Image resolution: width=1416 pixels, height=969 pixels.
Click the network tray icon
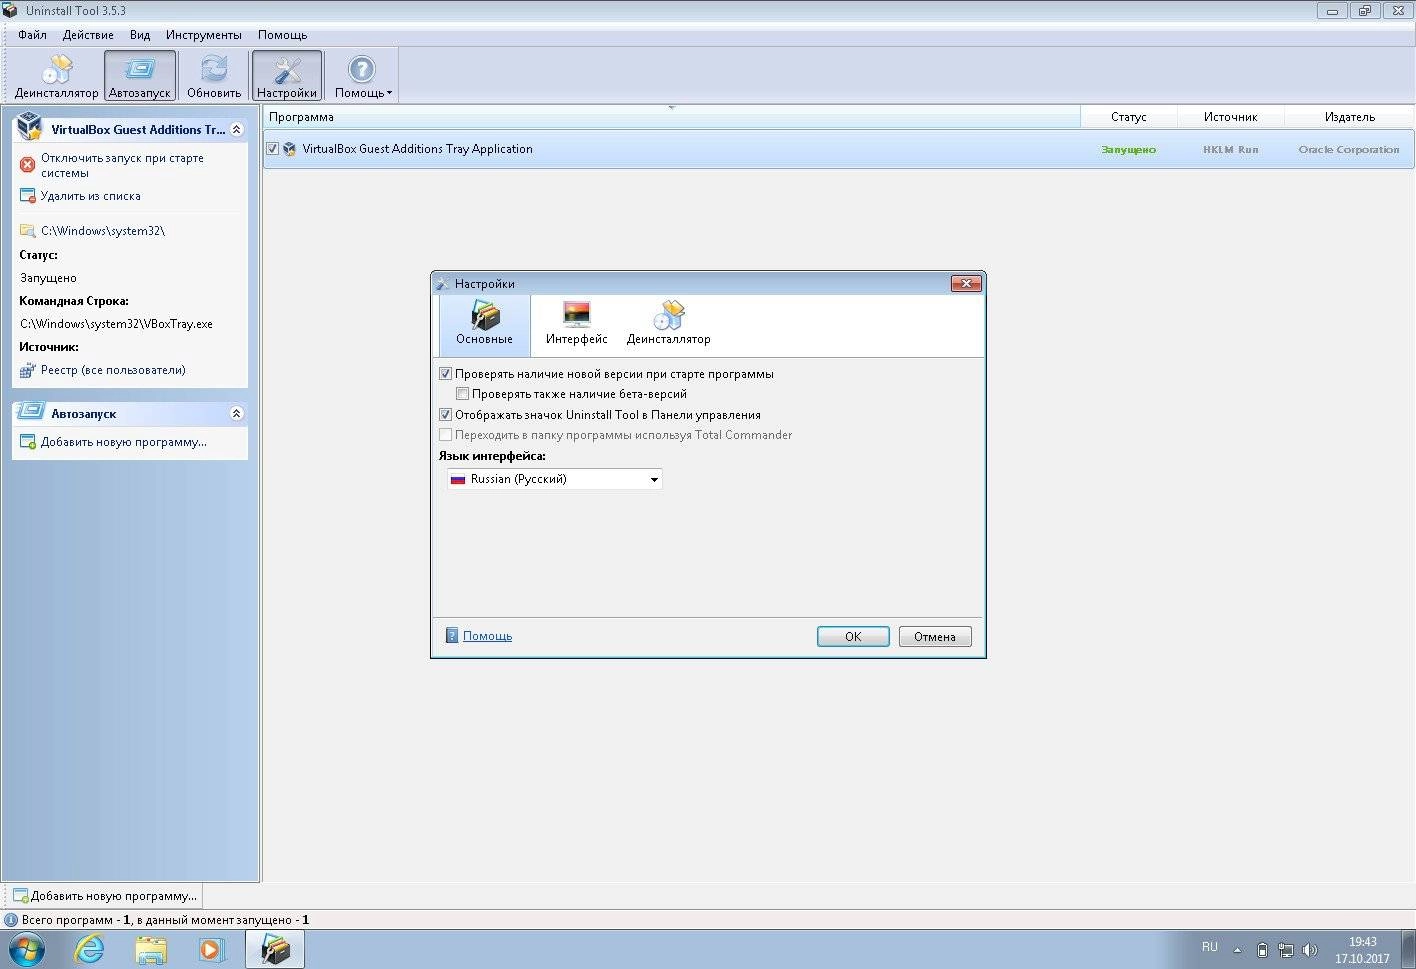tap(1286, 950)
